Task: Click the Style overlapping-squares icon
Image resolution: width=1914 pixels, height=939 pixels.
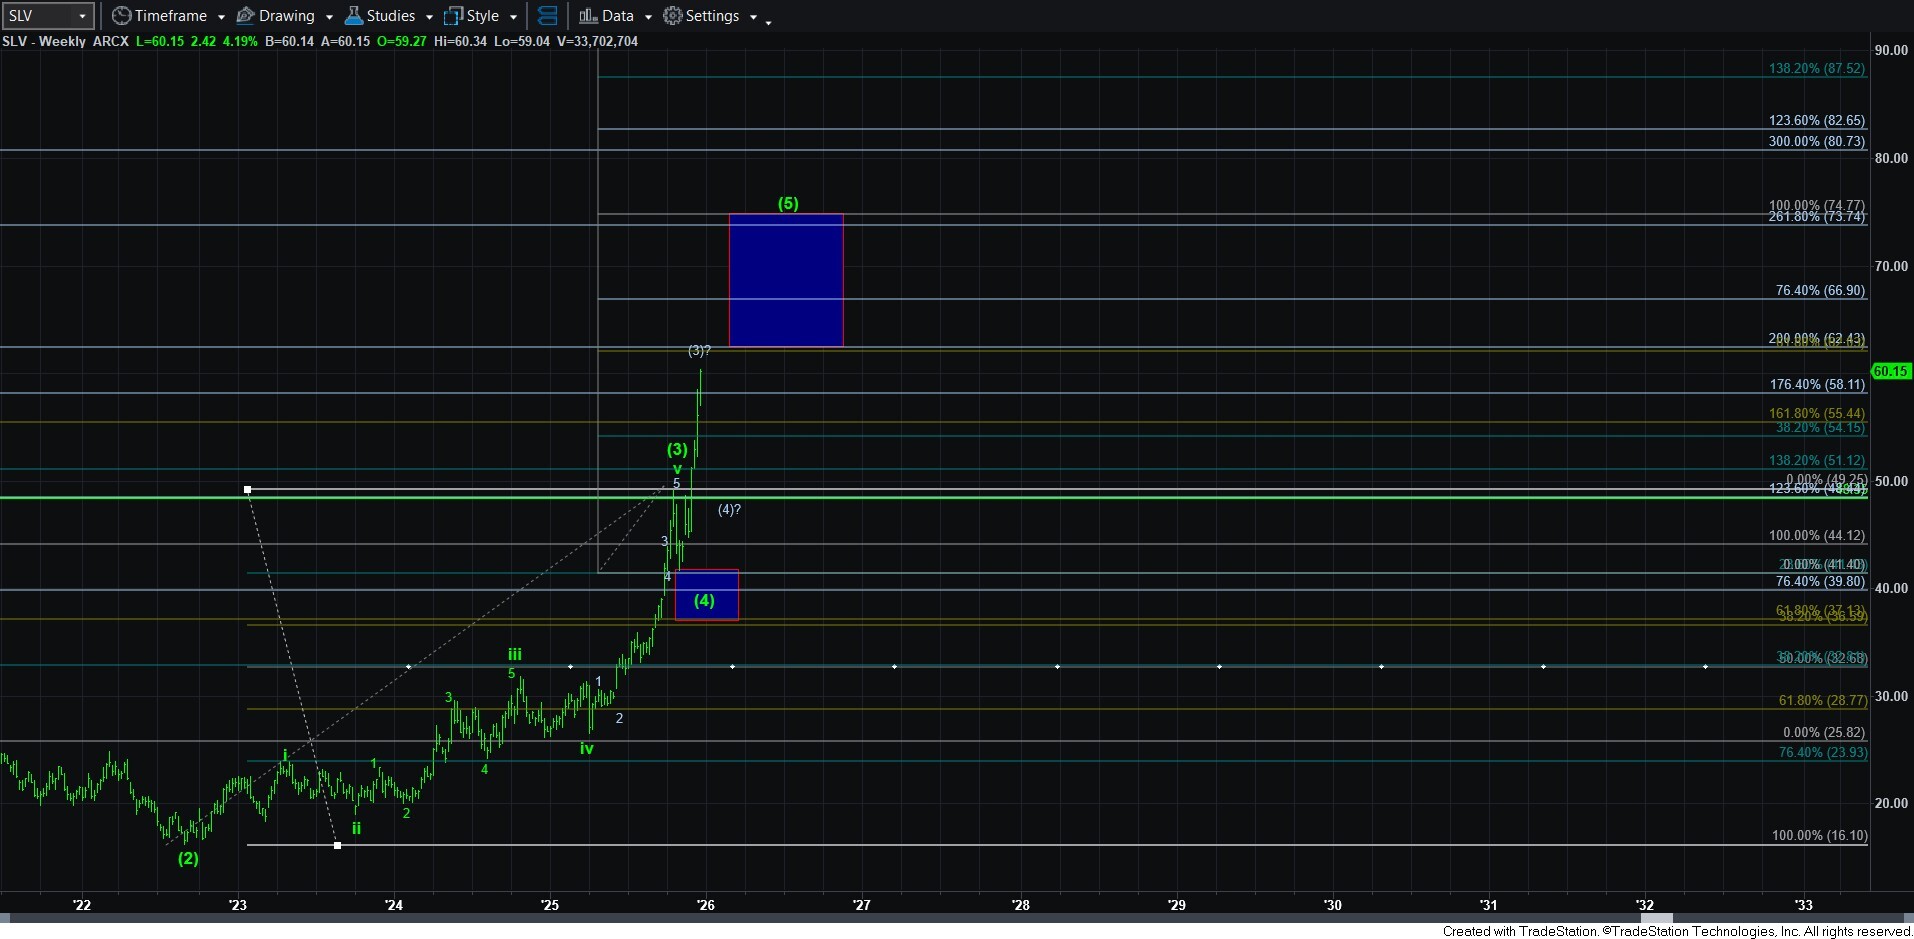Action: click(453, 16)
